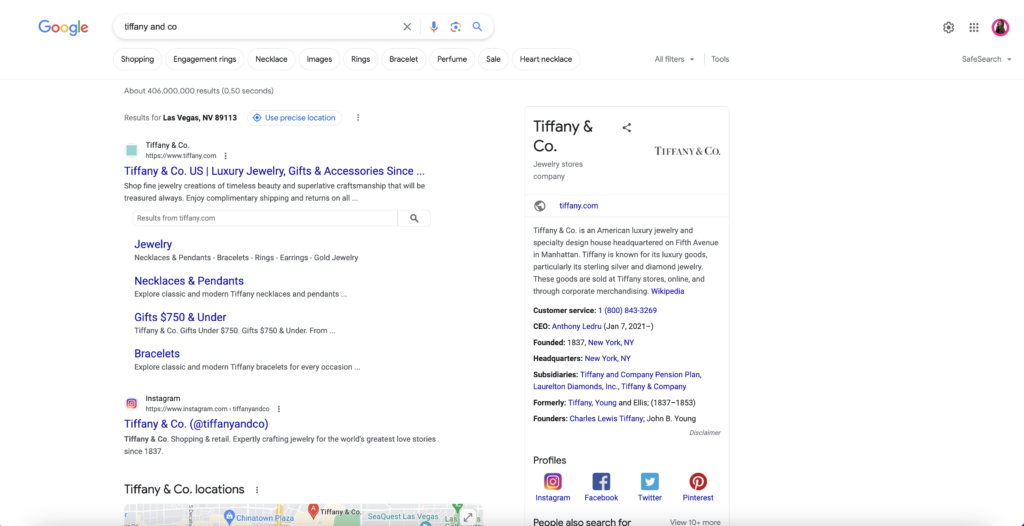
Task: Open the Facebook profile icon
Action: 601,482
